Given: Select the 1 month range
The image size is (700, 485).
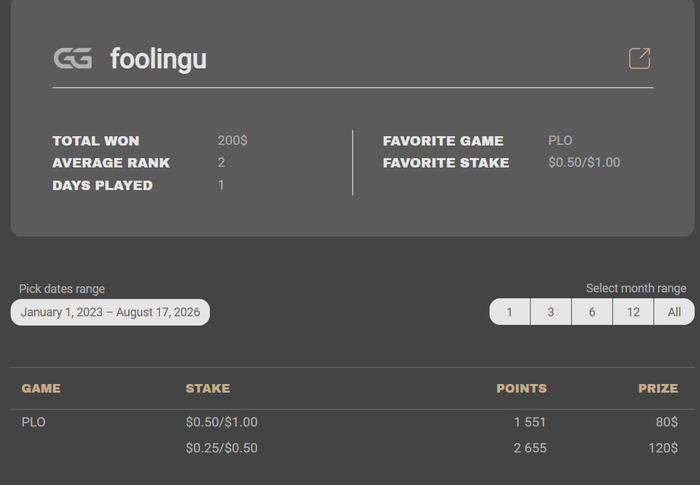Looking at the screenshot, I should (509, 312).
